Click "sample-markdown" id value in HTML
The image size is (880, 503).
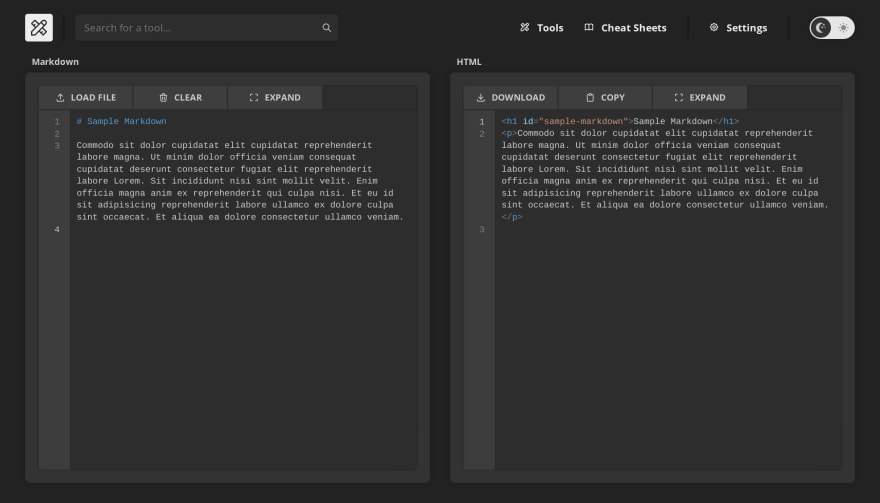coord(583,121)
